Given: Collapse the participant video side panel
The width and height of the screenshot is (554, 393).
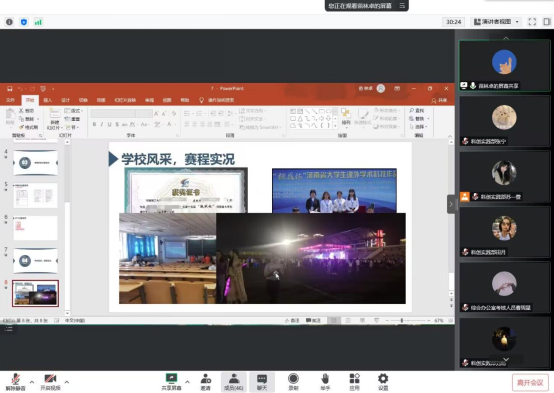Looking at the screenshot, I should pyautogui.click(x=451, y=204).
